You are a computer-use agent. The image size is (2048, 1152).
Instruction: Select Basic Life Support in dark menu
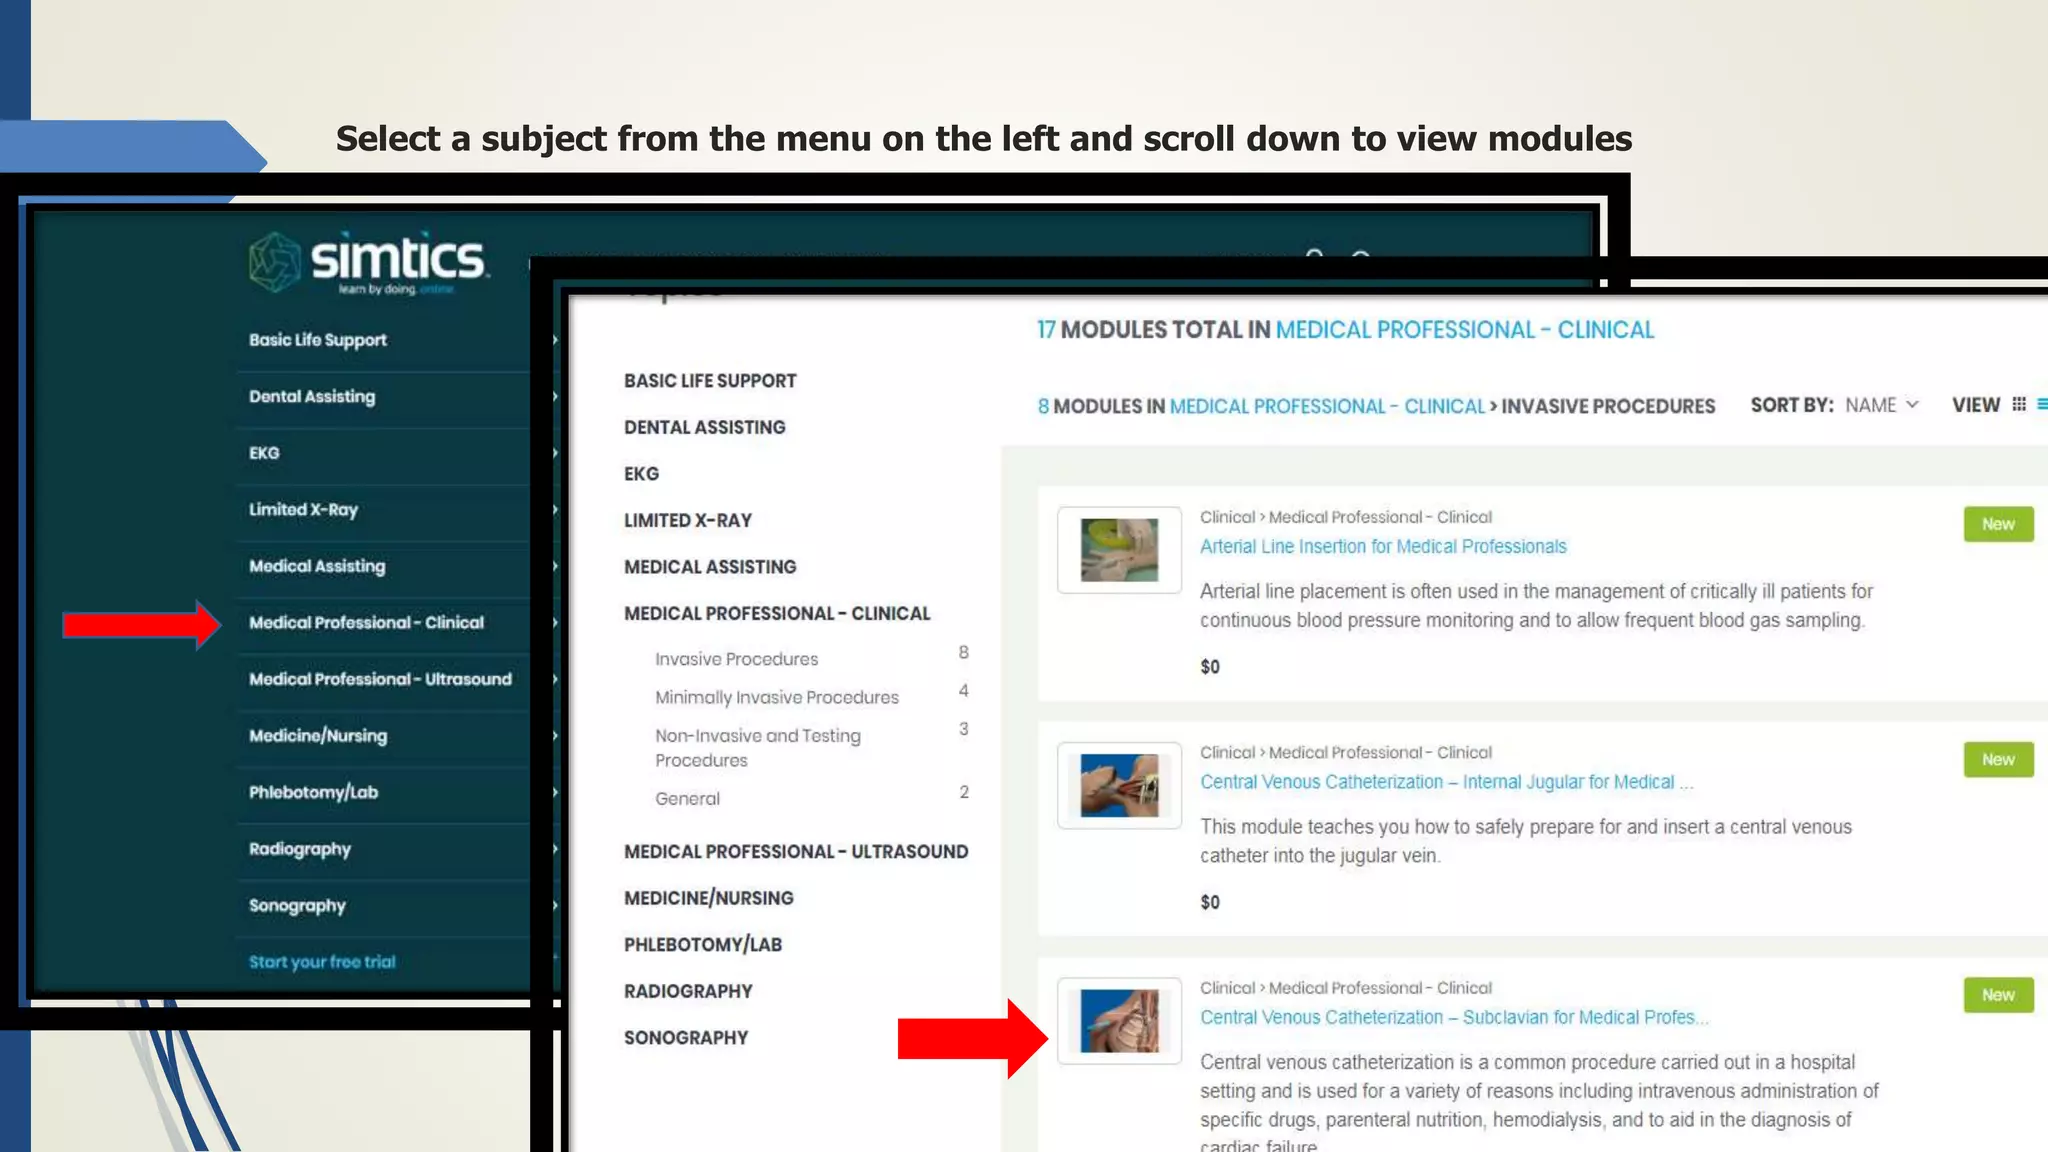[318, 340]
